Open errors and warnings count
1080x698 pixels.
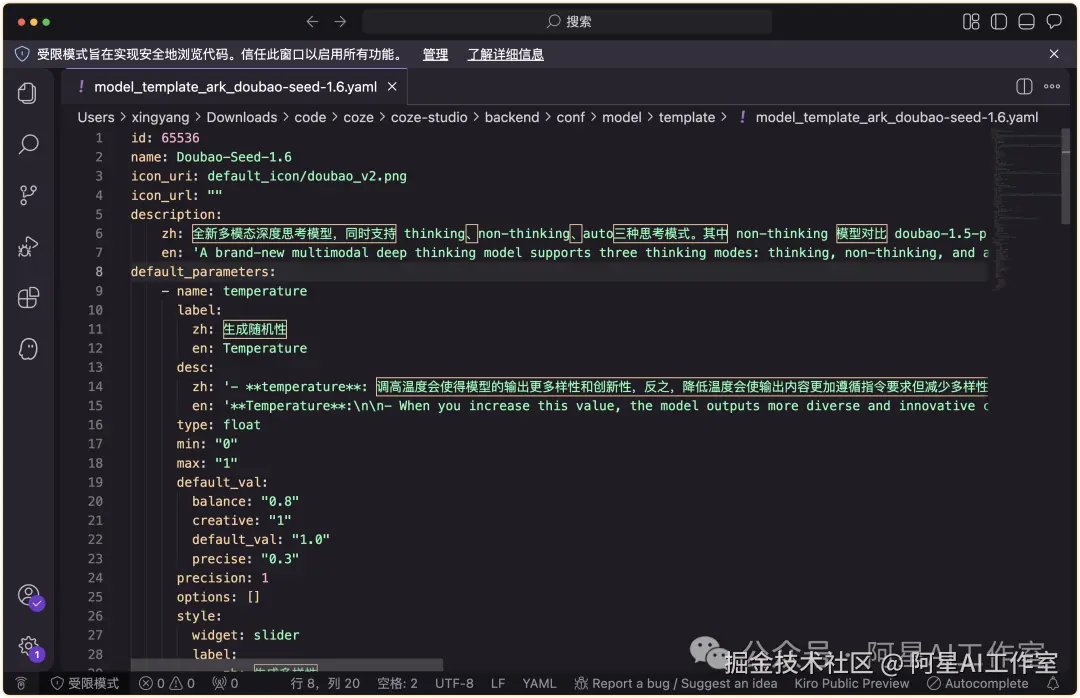(167, 684)
